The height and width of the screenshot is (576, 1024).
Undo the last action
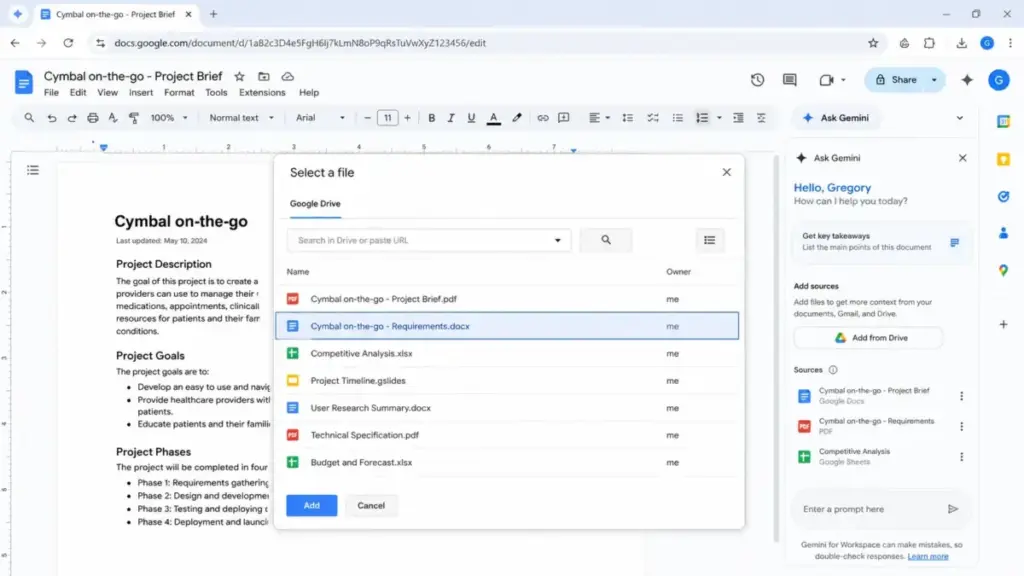[x=52, y=118]
